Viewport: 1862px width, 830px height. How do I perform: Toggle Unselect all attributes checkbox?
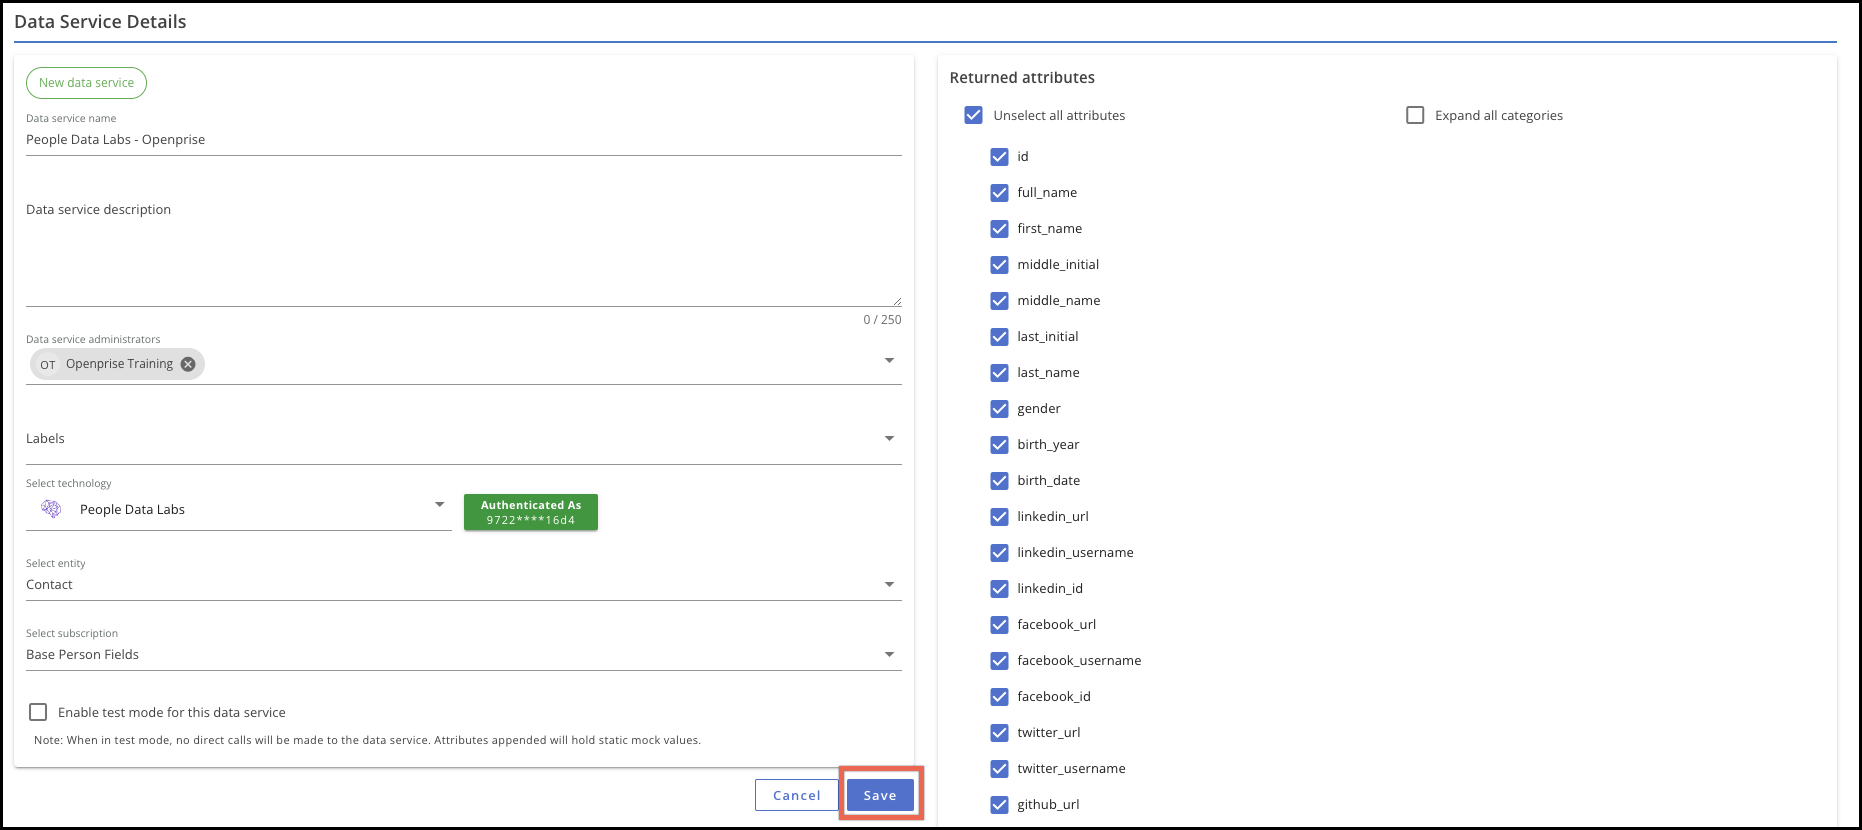(973, 115)
